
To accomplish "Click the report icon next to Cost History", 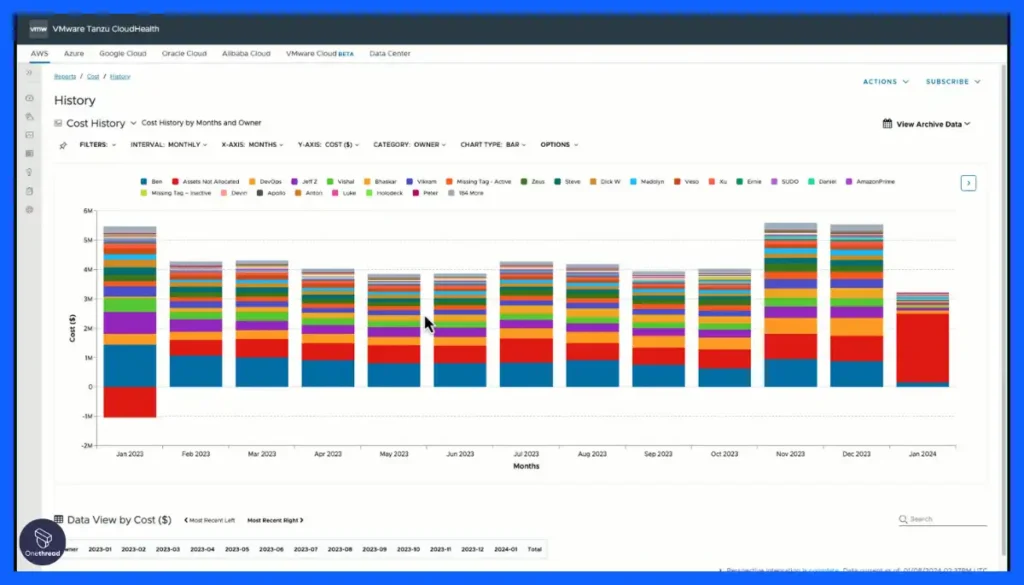I will tap(58, 123).
